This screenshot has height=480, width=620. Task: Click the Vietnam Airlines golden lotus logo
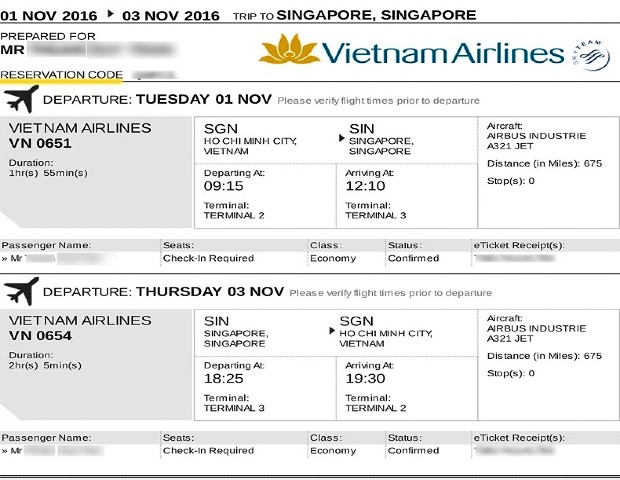coord(289,51)
